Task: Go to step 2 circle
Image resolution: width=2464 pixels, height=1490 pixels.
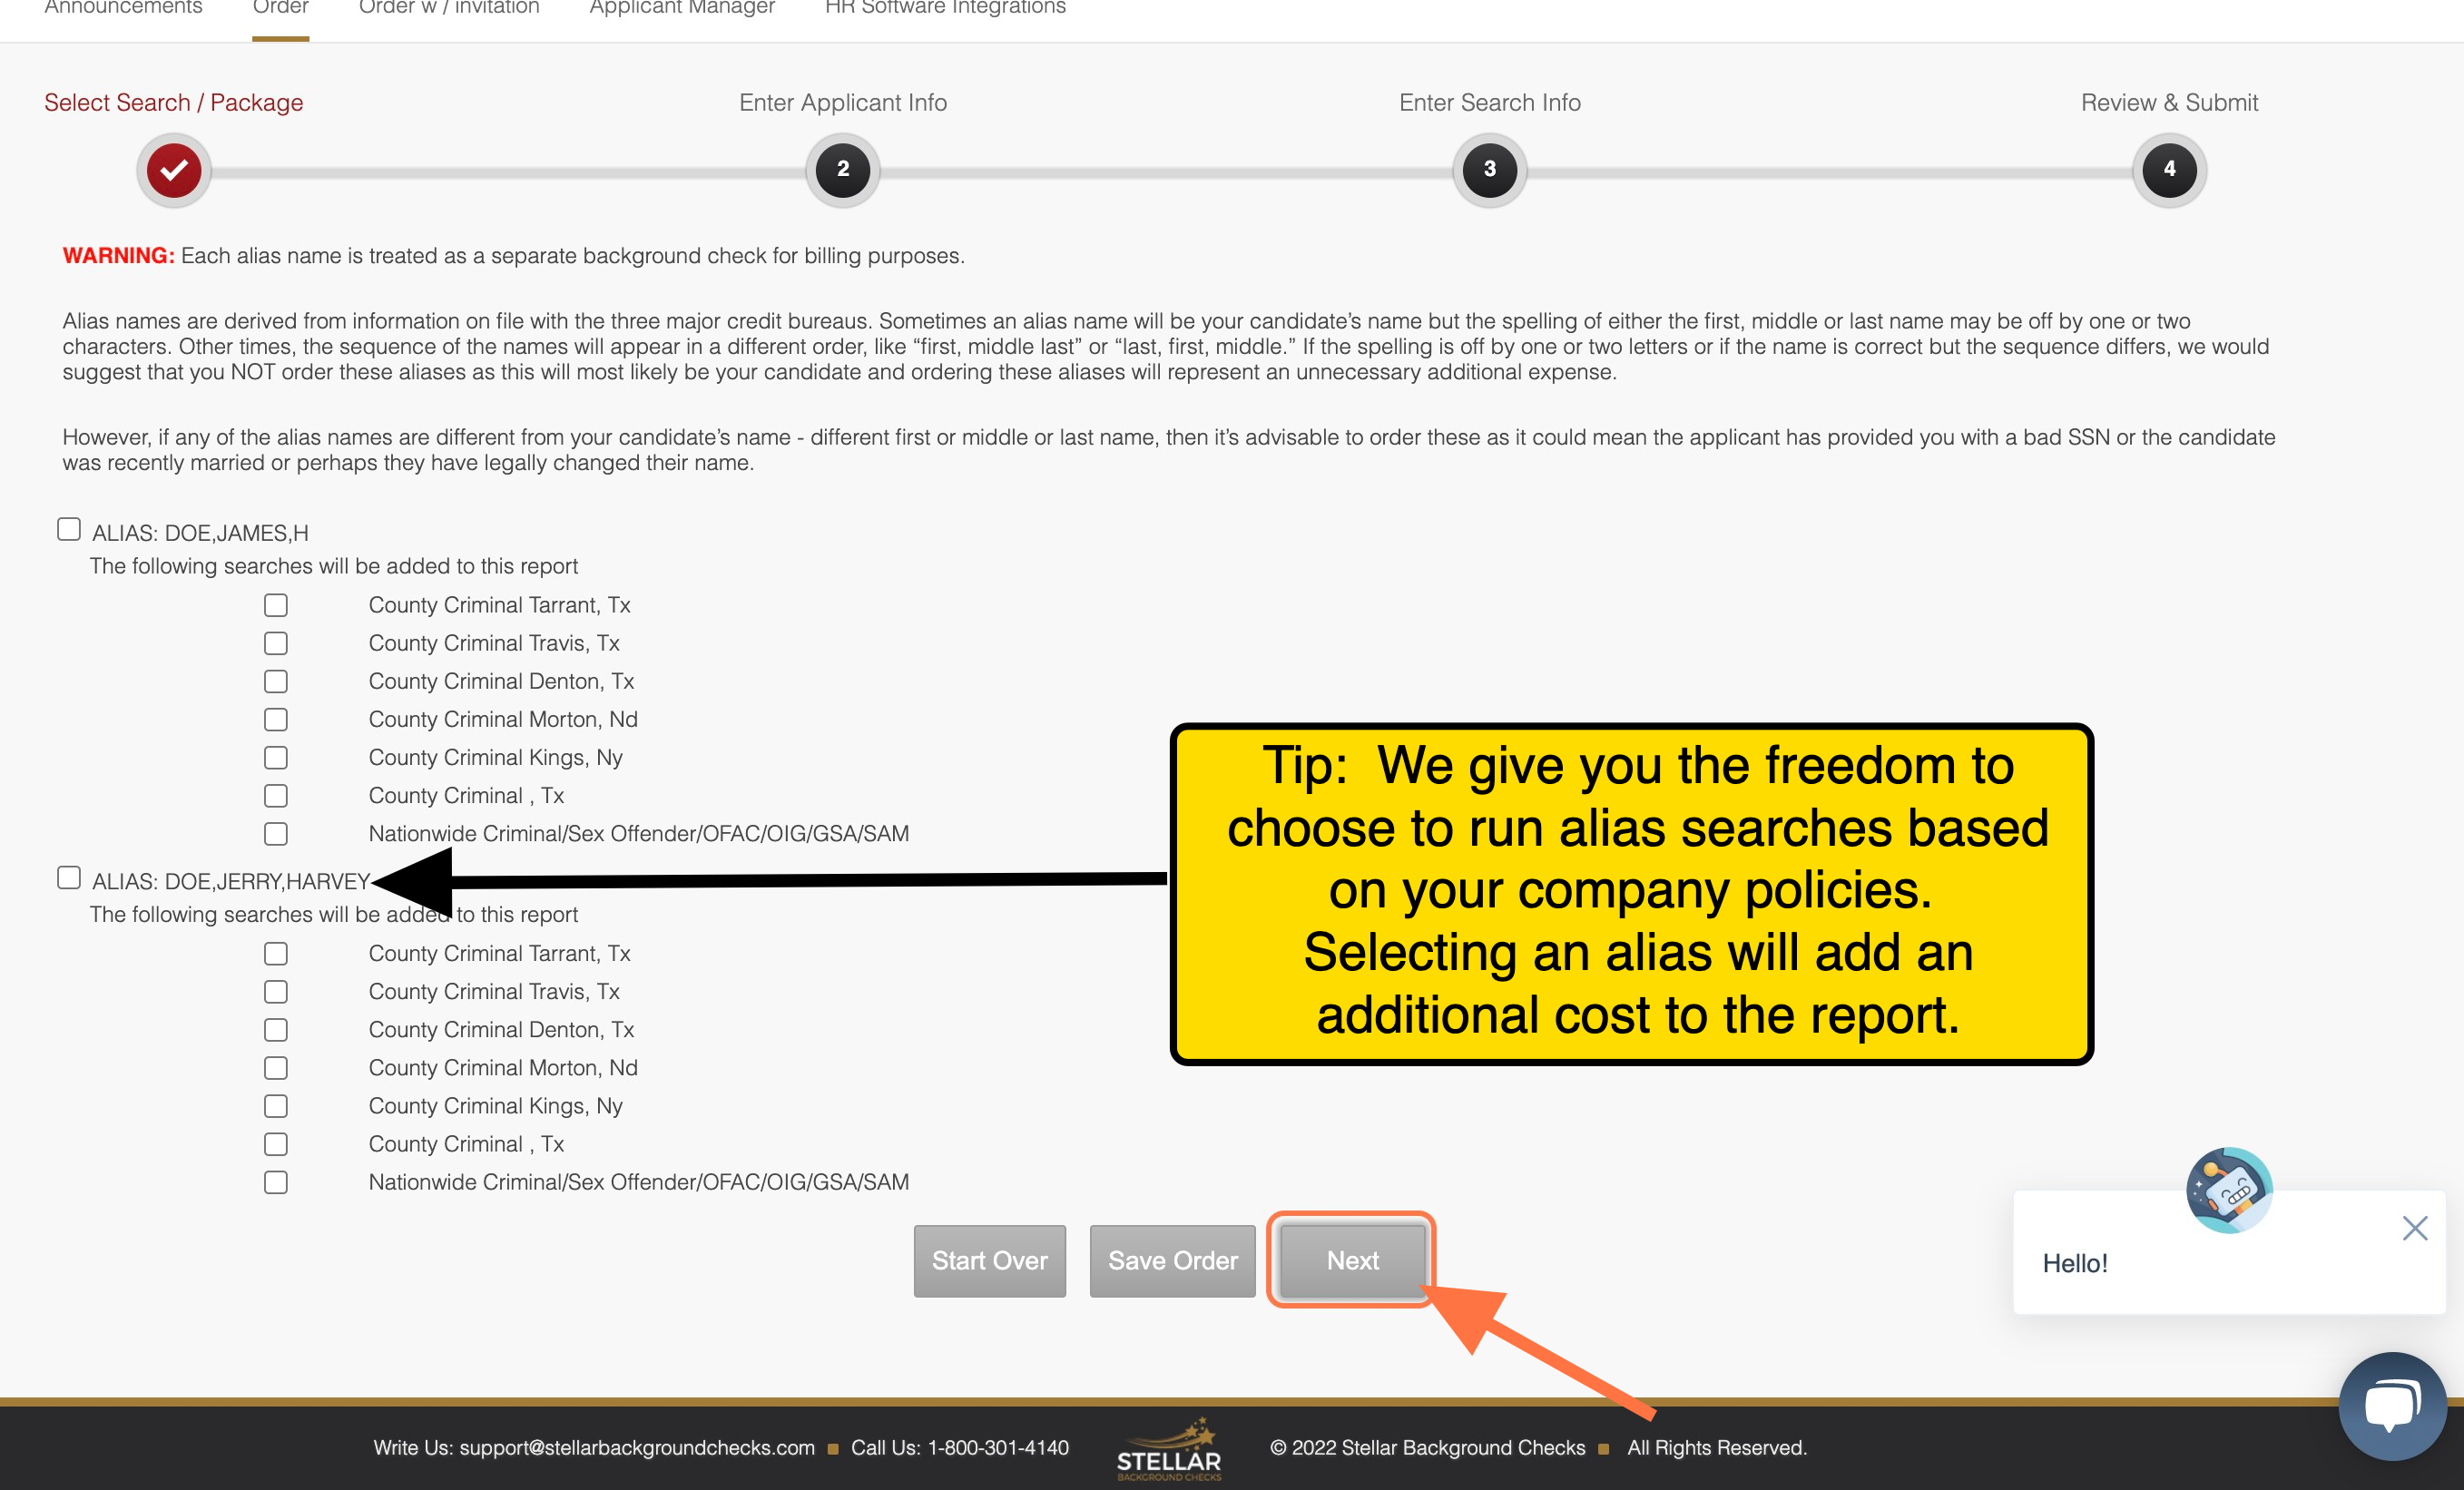Action: point(843,169)
